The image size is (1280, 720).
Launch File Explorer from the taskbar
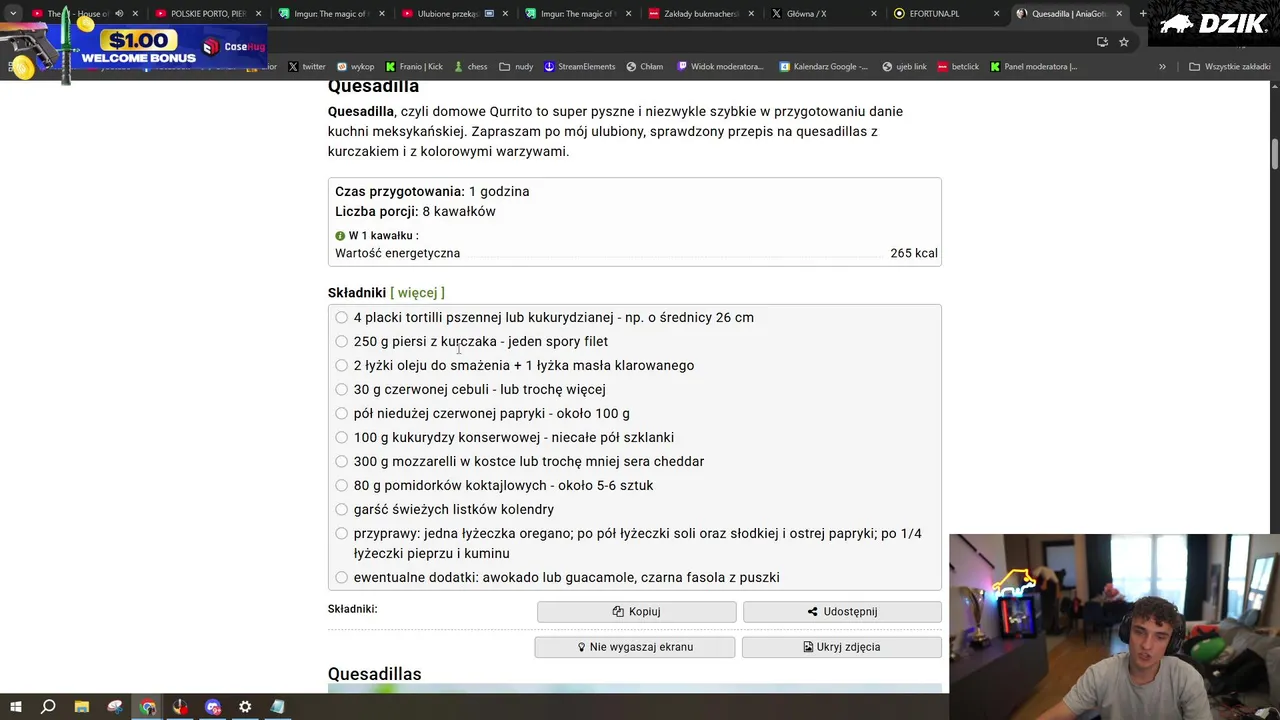82,707
